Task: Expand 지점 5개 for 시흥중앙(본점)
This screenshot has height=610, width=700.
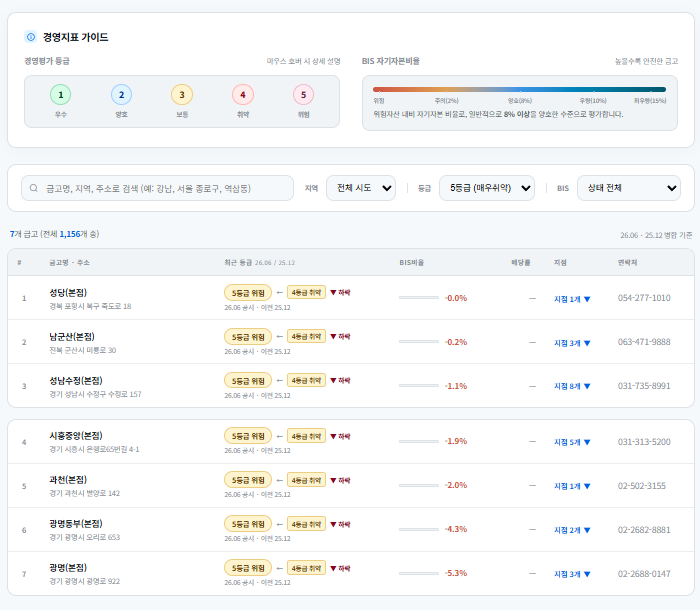Action: coord(572,442)
